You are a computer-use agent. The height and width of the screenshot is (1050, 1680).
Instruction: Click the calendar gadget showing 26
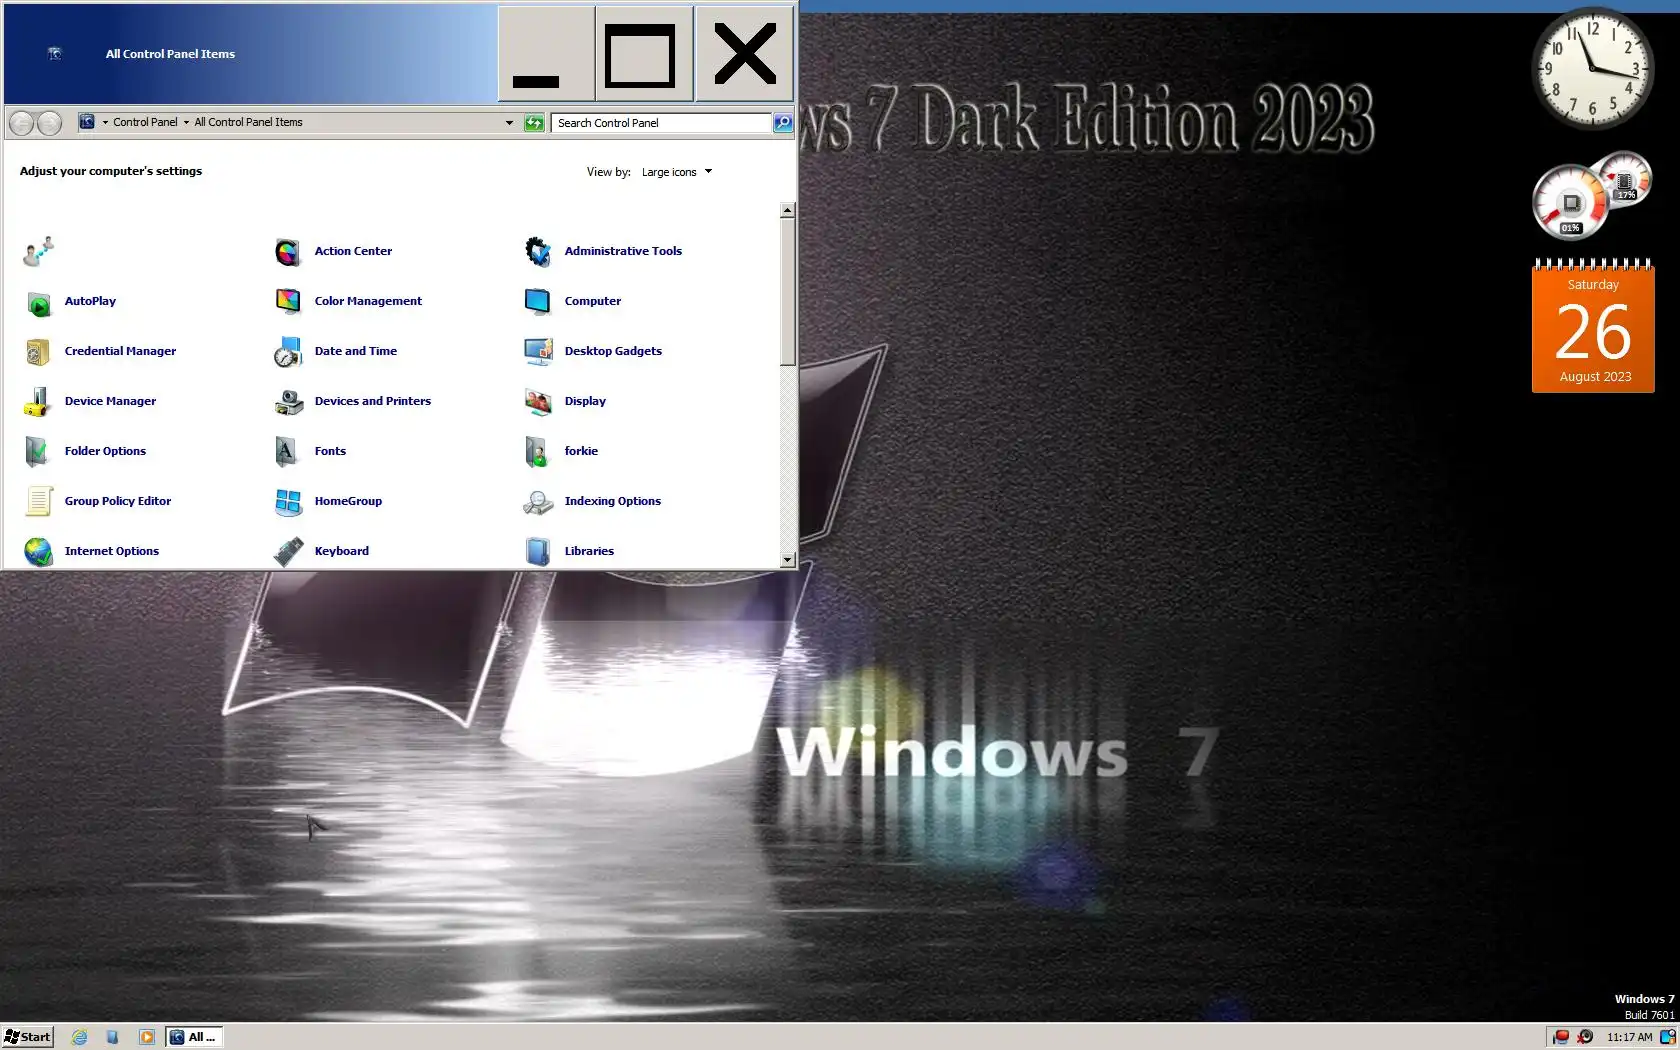click(1593, 326)
